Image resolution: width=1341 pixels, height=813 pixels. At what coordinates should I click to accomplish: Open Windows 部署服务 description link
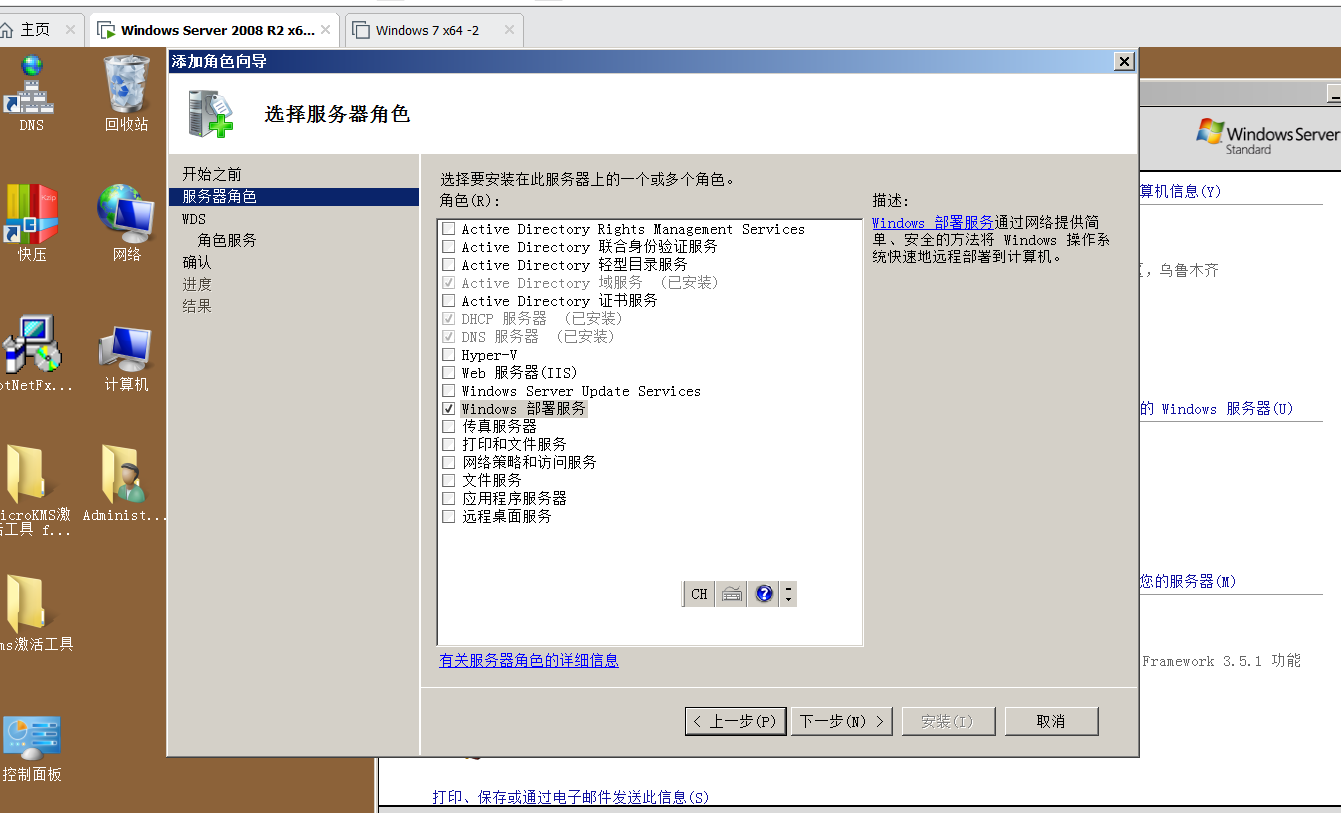pos(933,223)
